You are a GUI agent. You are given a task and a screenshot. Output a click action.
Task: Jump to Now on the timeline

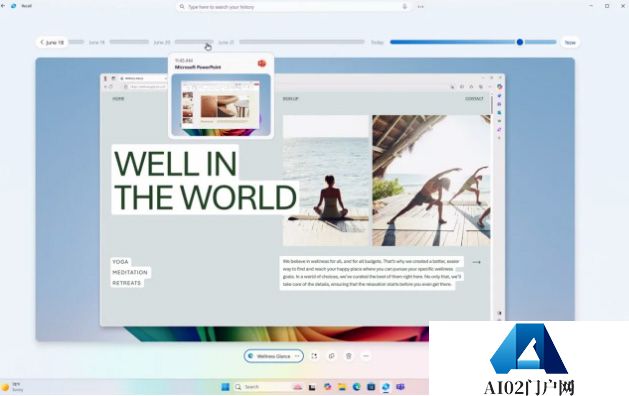pos(570,42)
